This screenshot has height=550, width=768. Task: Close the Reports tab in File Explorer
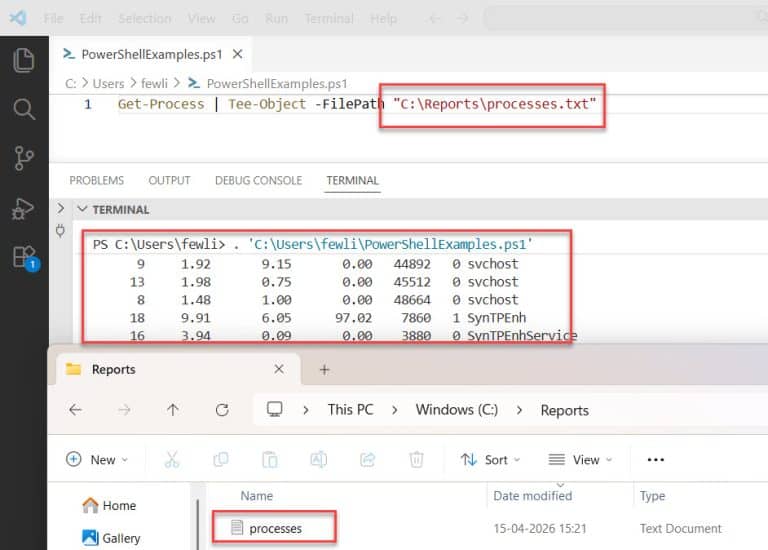coord(279,369)
